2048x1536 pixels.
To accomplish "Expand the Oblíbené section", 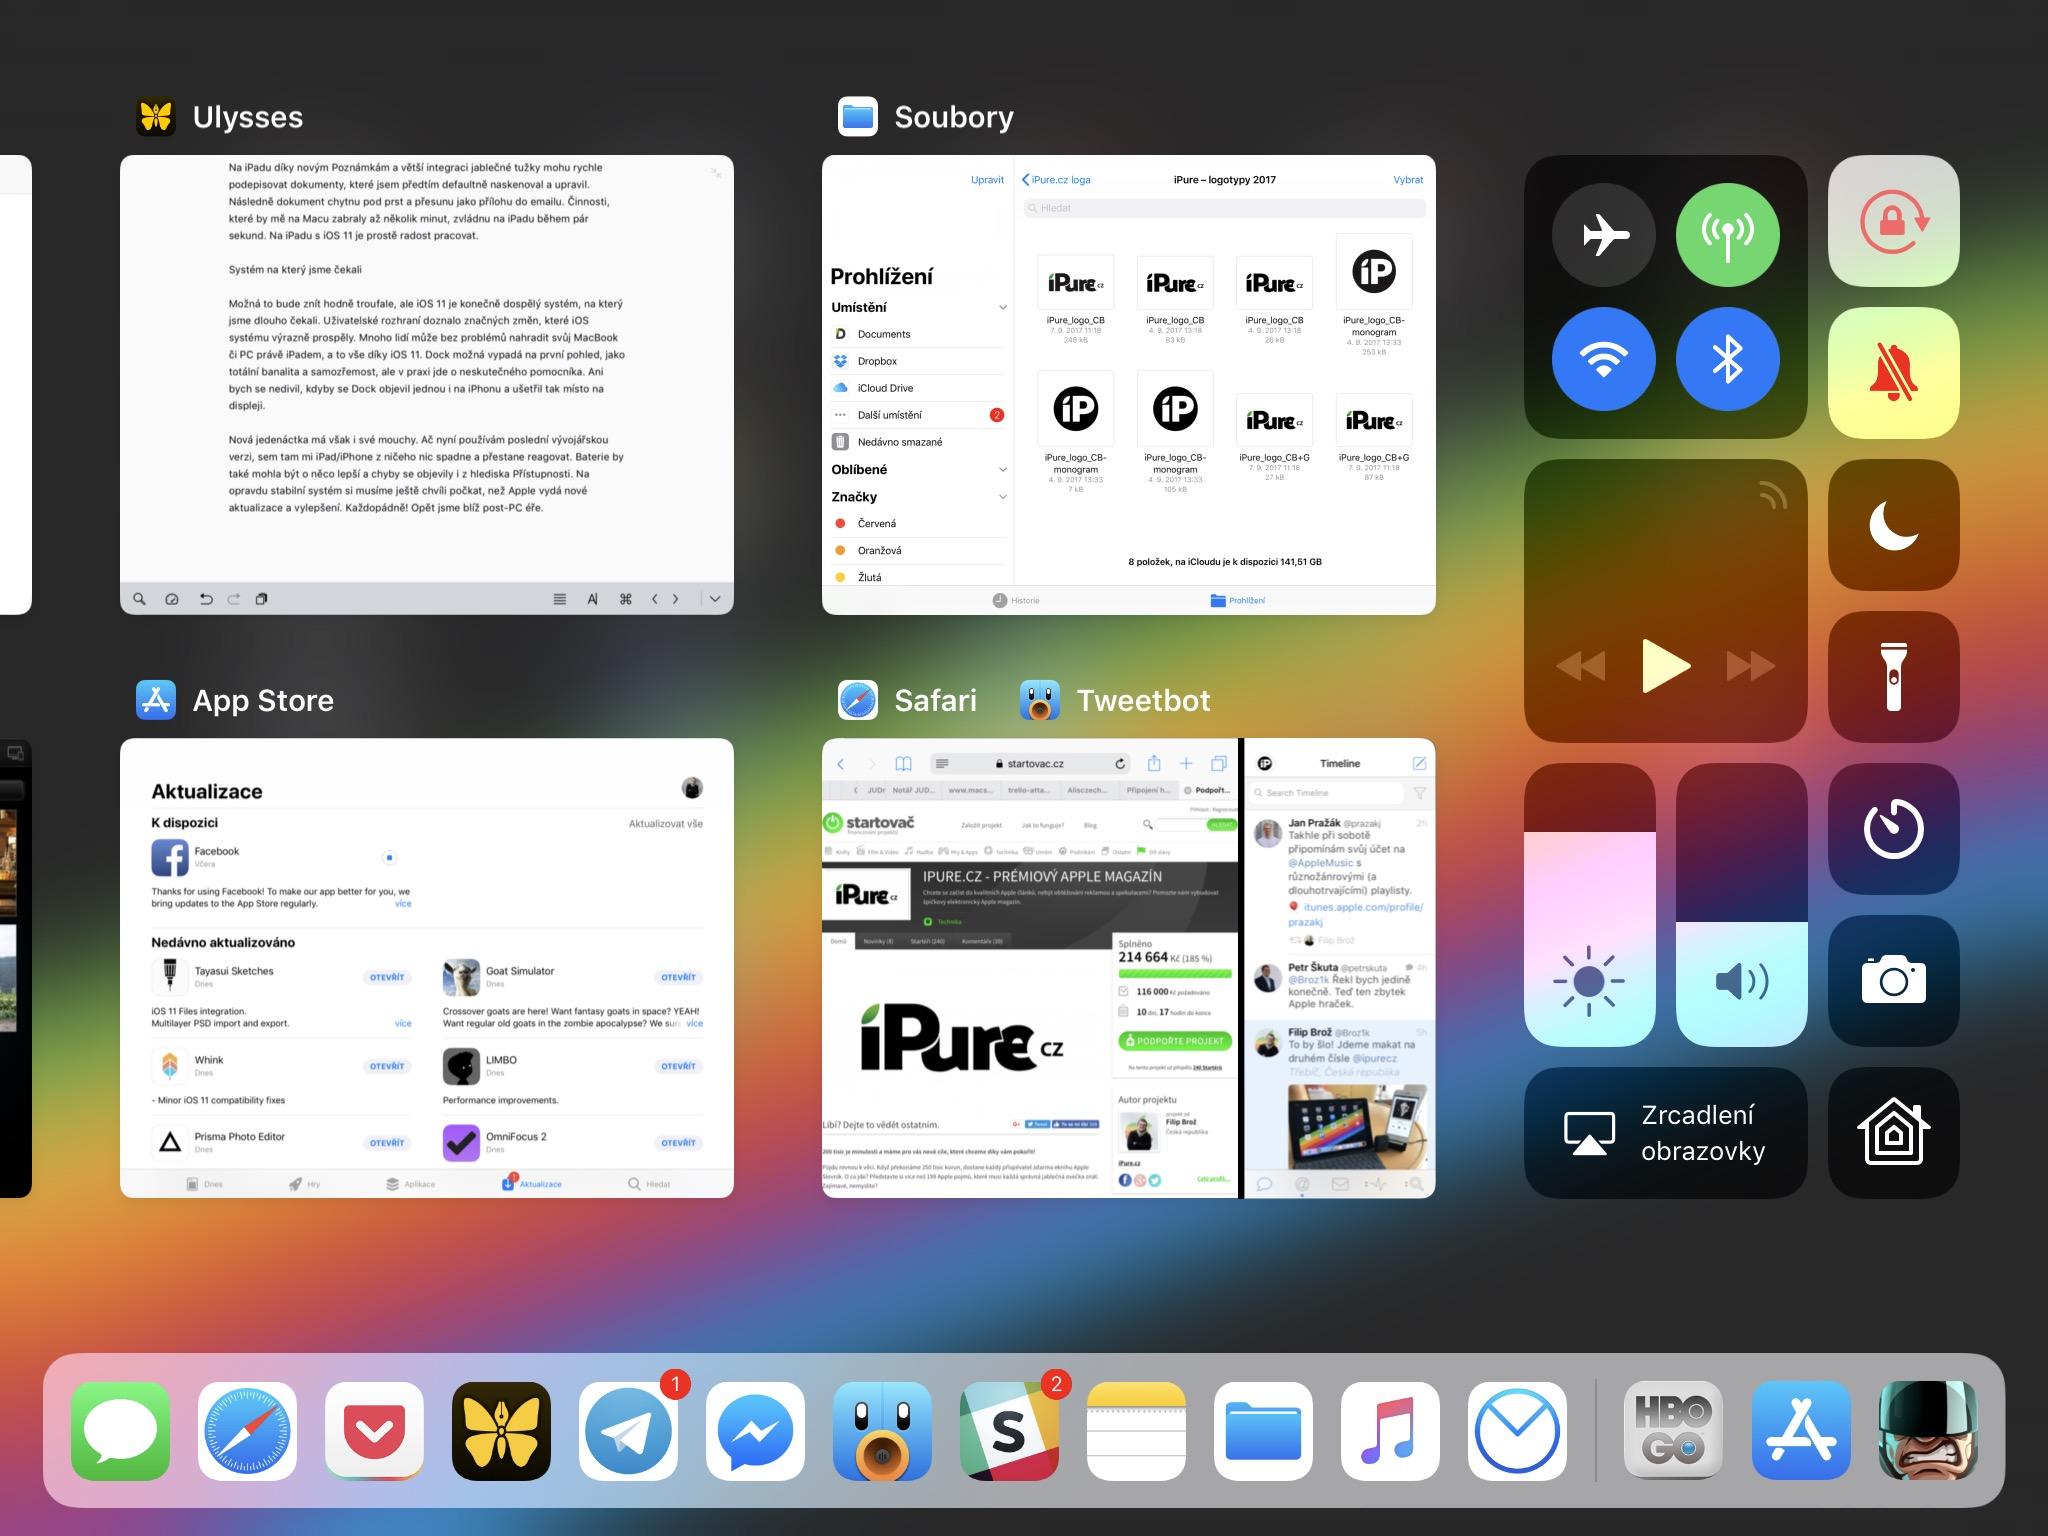I will coord(1002,470).
